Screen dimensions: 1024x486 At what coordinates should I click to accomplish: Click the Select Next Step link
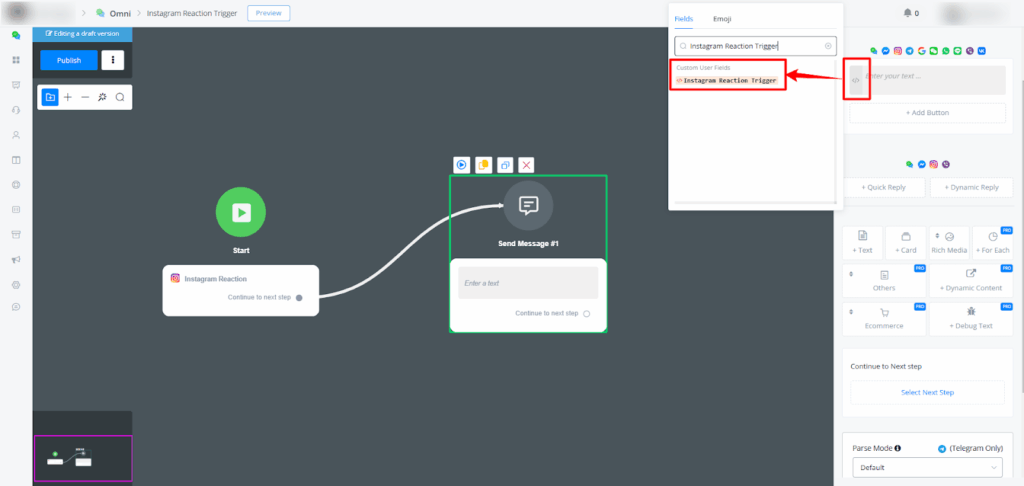927,392
